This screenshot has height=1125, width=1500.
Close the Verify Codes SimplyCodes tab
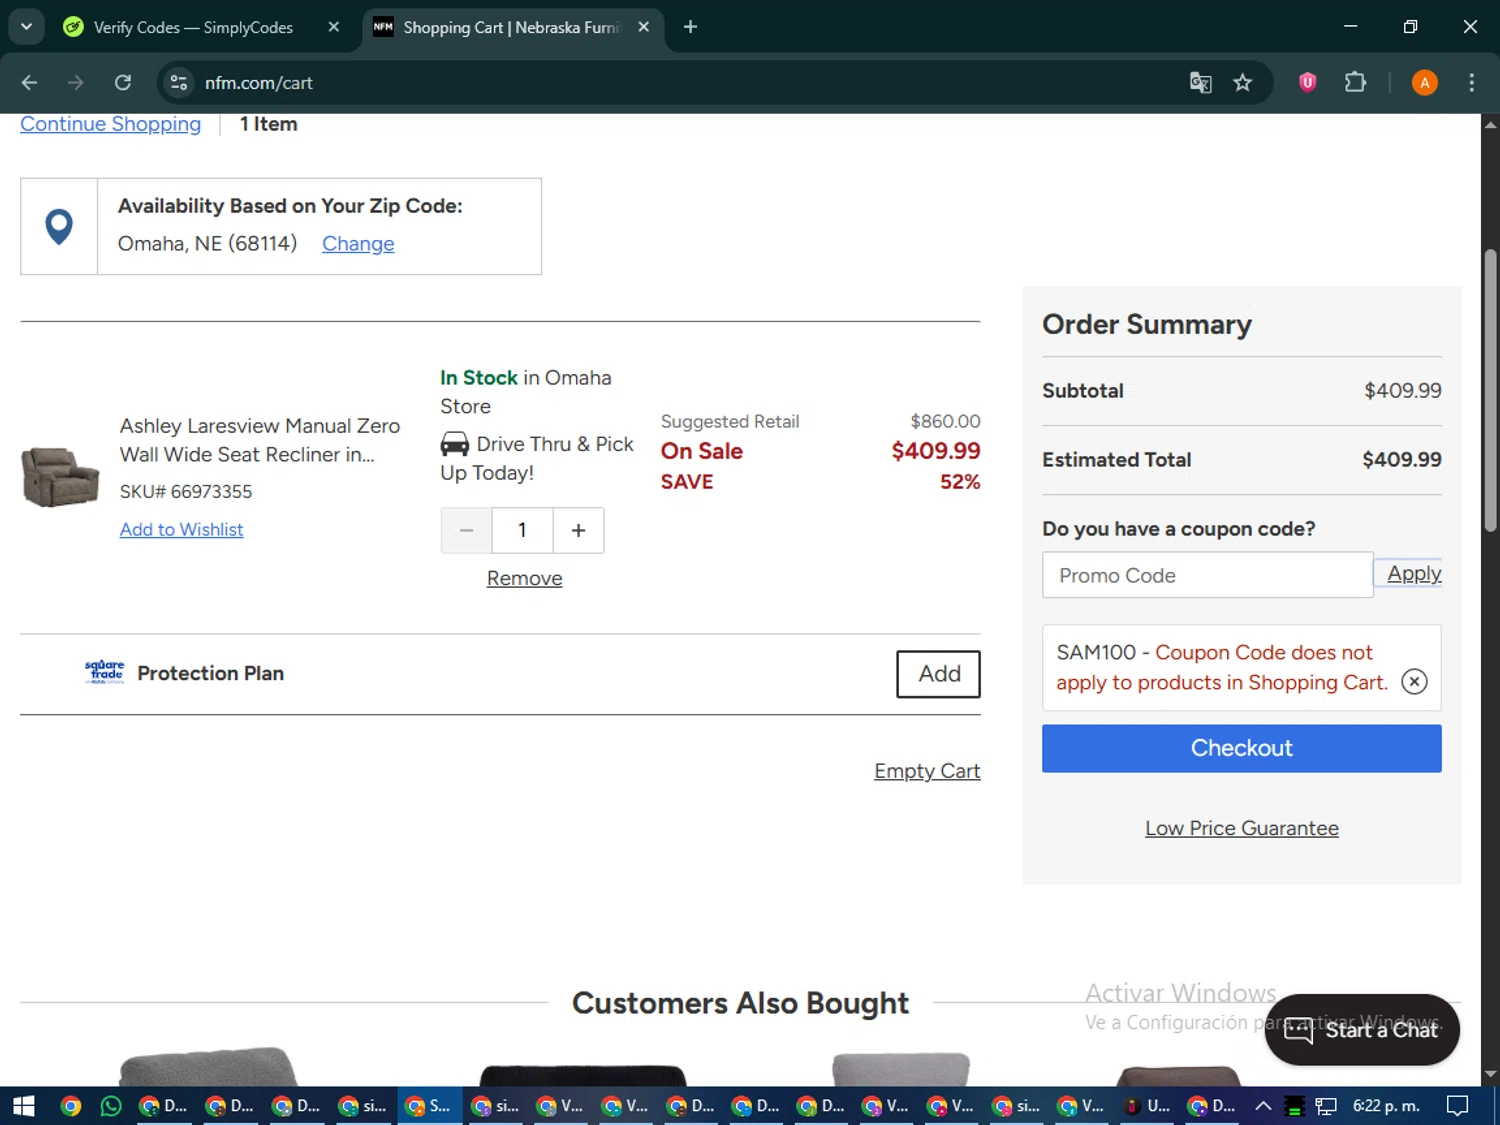pyautogui.click(x=334, y=27)
